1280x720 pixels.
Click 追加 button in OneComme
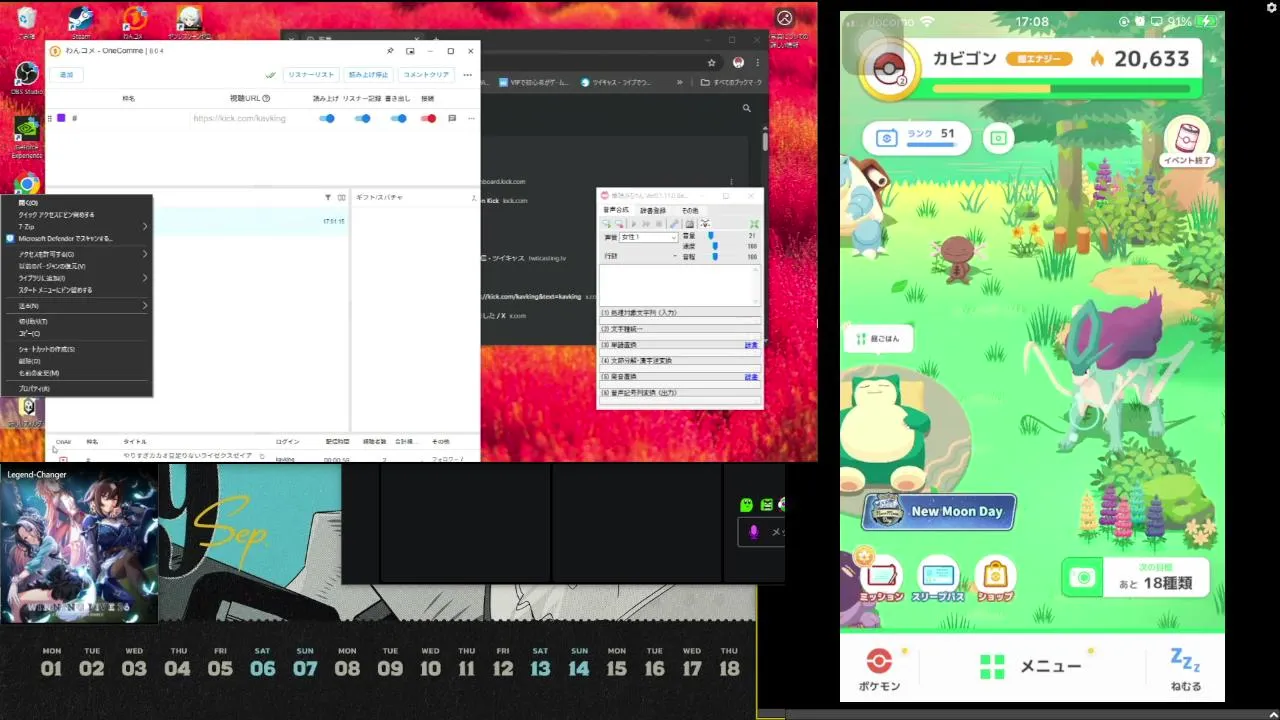[67, 75]
